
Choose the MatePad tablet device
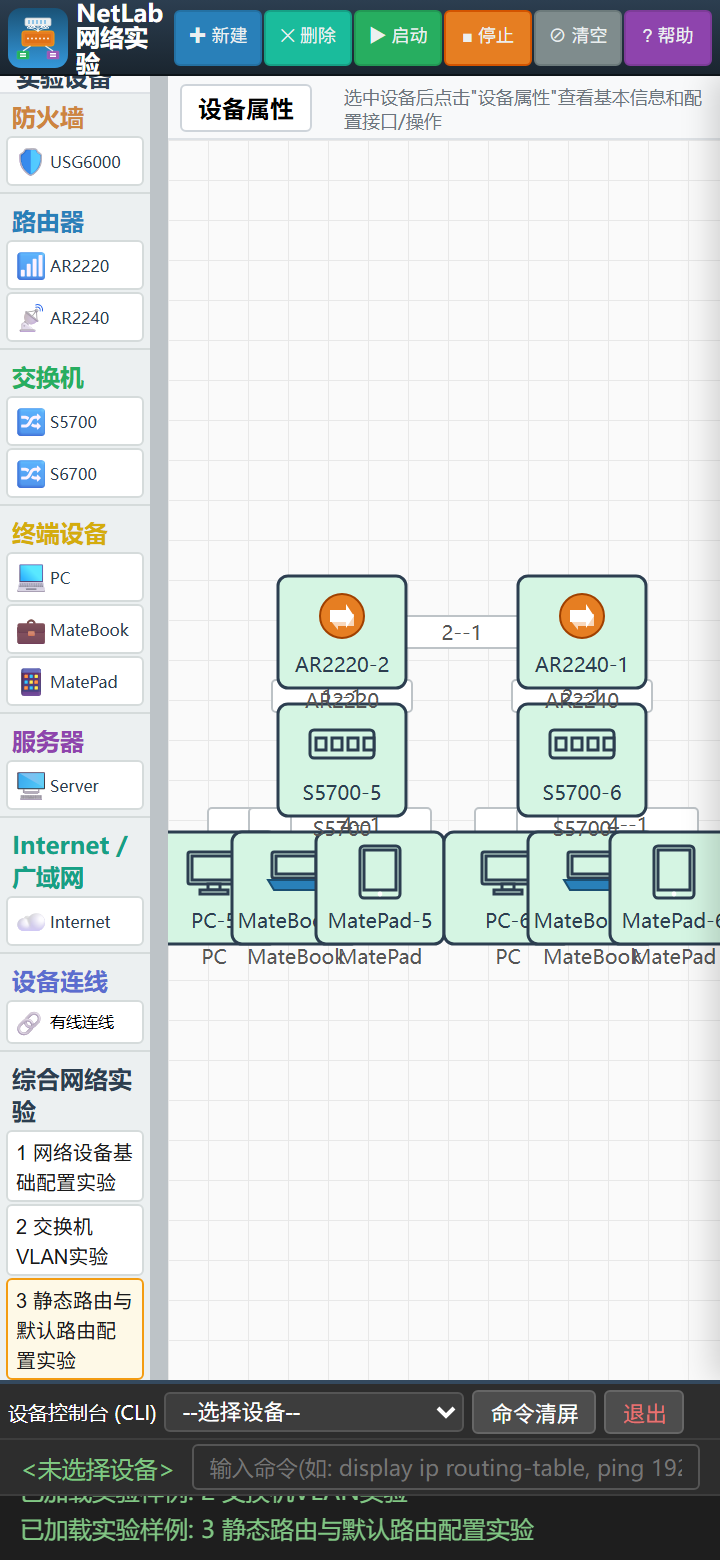tap(75, 682)
